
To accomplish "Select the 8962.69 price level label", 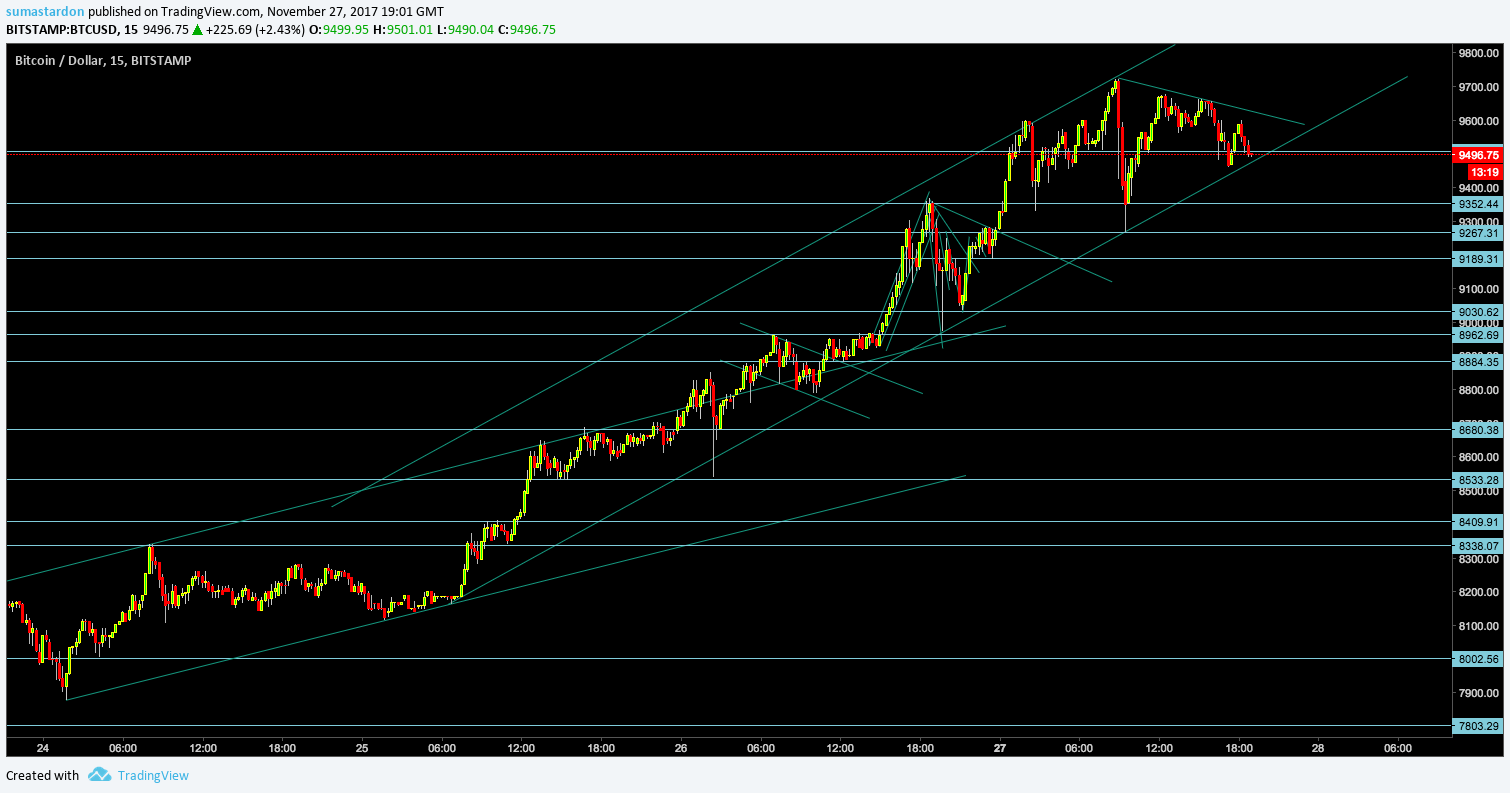I will [1478, 335].
